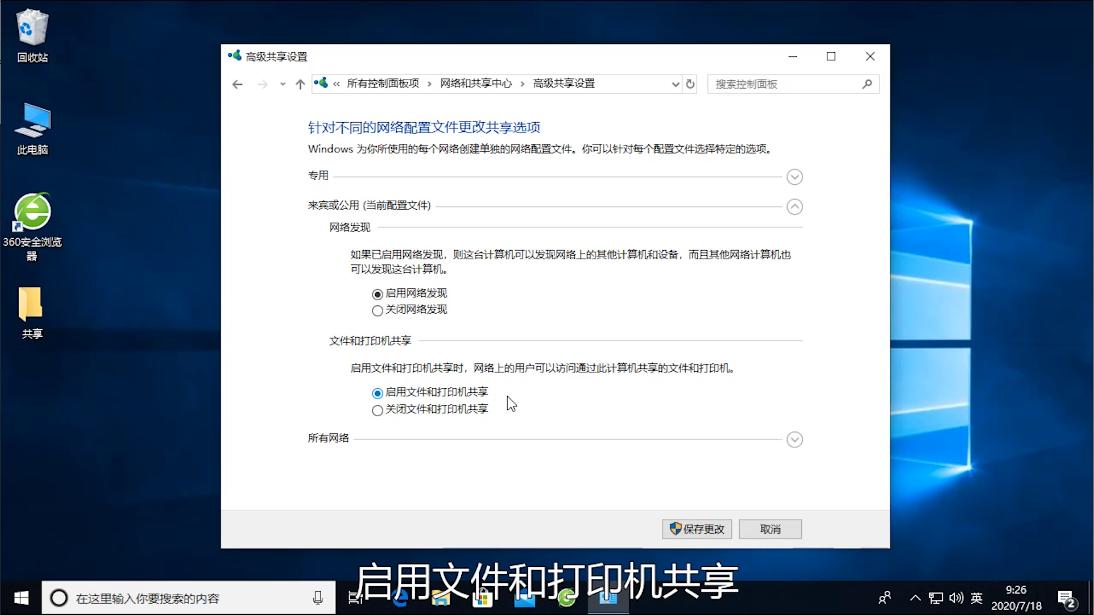The height and width of the screenshot is (615, 1094).
Task: Click the refresh icon next to address bar
Action: click(689, 84)
